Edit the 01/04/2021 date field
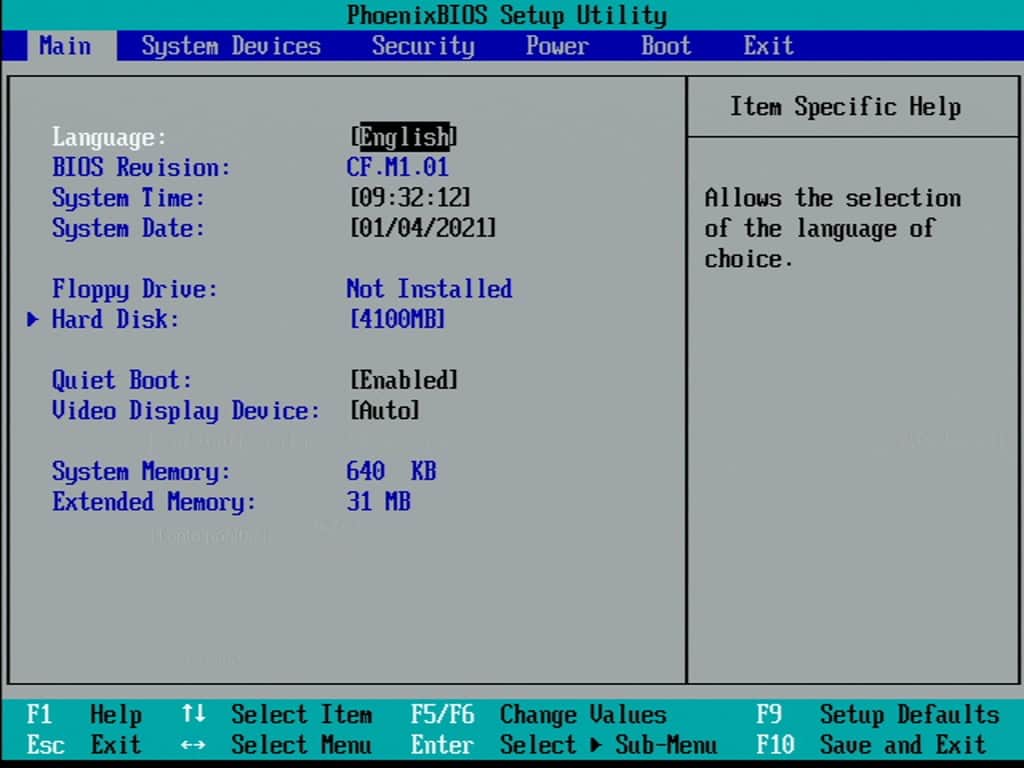 click(x=423, y=228)
